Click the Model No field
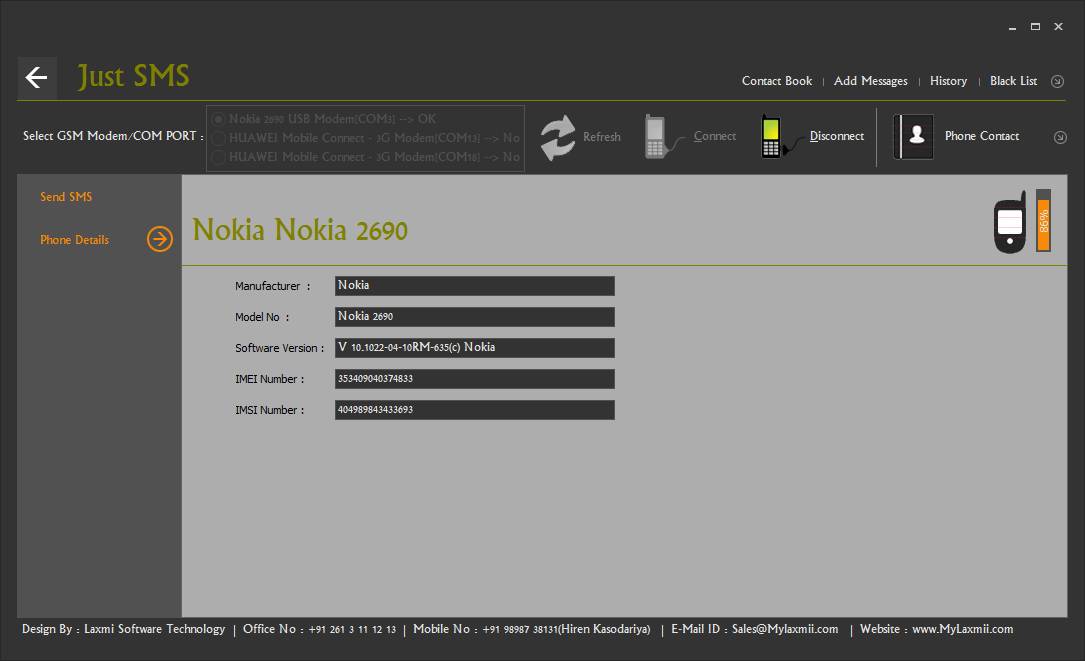Screen dimensions: 1085x661 (475, 317)
